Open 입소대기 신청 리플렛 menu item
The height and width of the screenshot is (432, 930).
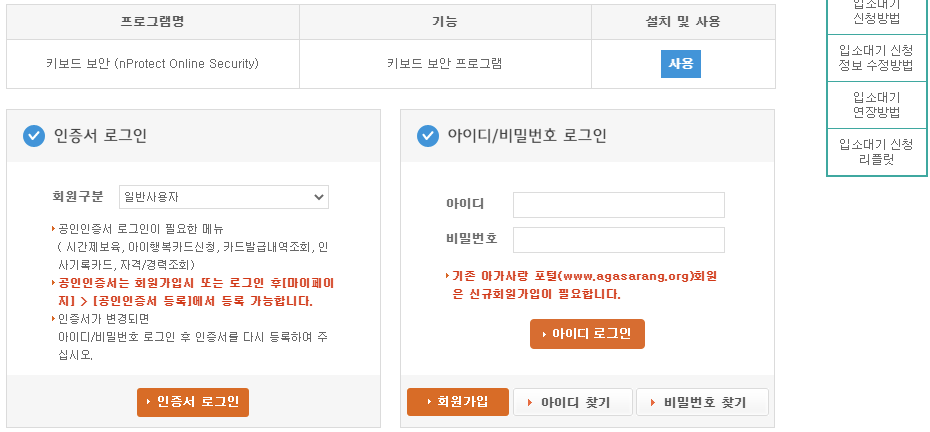click(x=877, y=152)
